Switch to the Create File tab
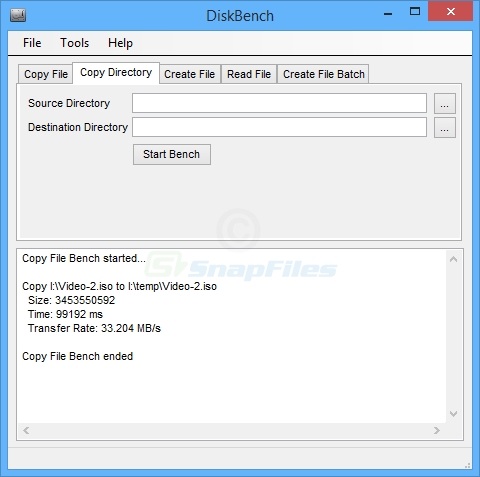This screenshot has height=477, width=480. (190, 74)
